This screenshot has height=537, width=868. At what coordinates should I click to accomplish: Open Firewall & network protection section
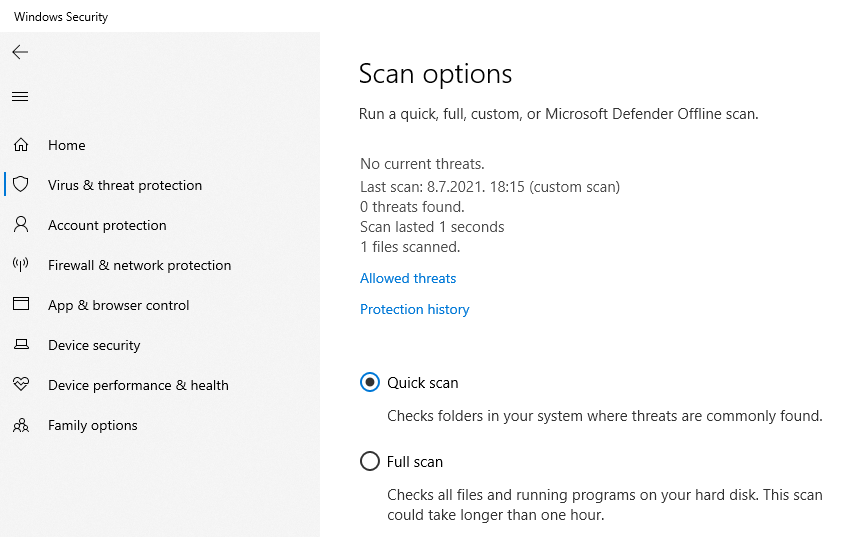(x=139, y=265)
